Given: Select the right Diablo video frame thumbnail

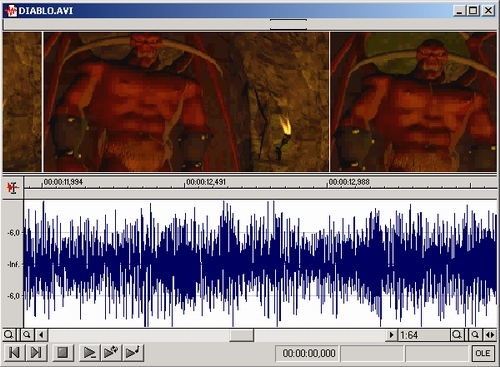Looking at the screenshot, I should [x=413, y=102].
